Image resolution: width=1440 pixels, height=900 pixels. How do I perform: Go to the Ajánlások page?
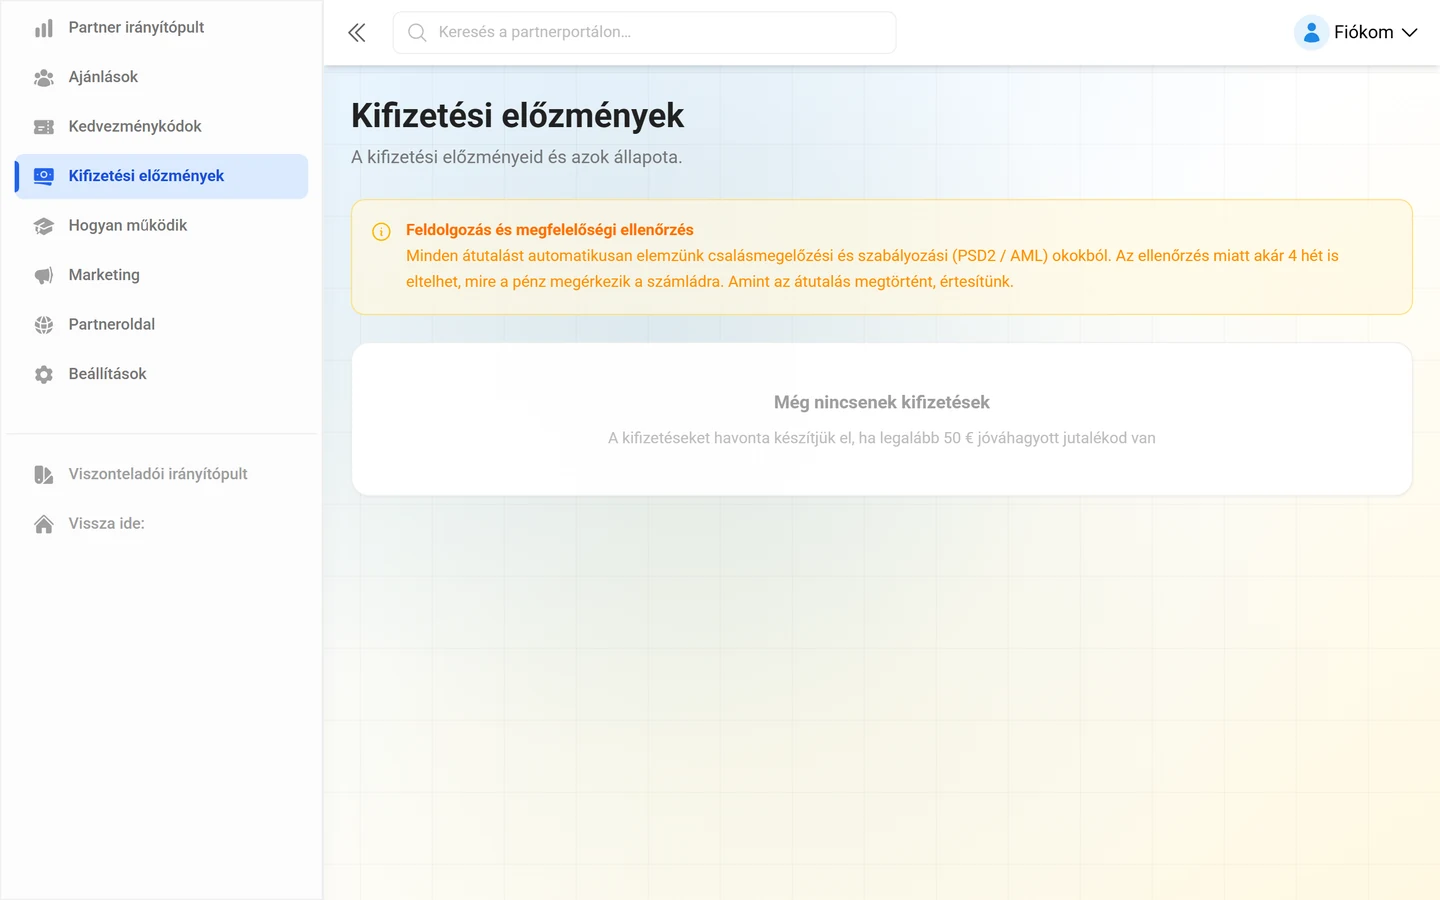[161, 77]
